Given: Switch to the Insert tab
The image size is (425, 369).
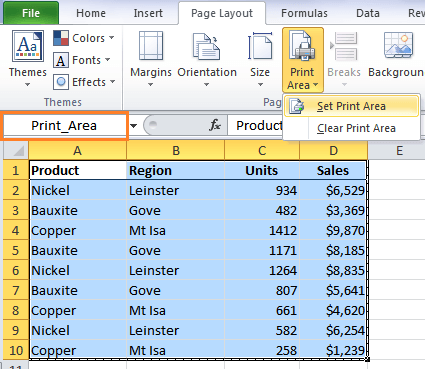Looking at the screenshot, I should (148, 13).
